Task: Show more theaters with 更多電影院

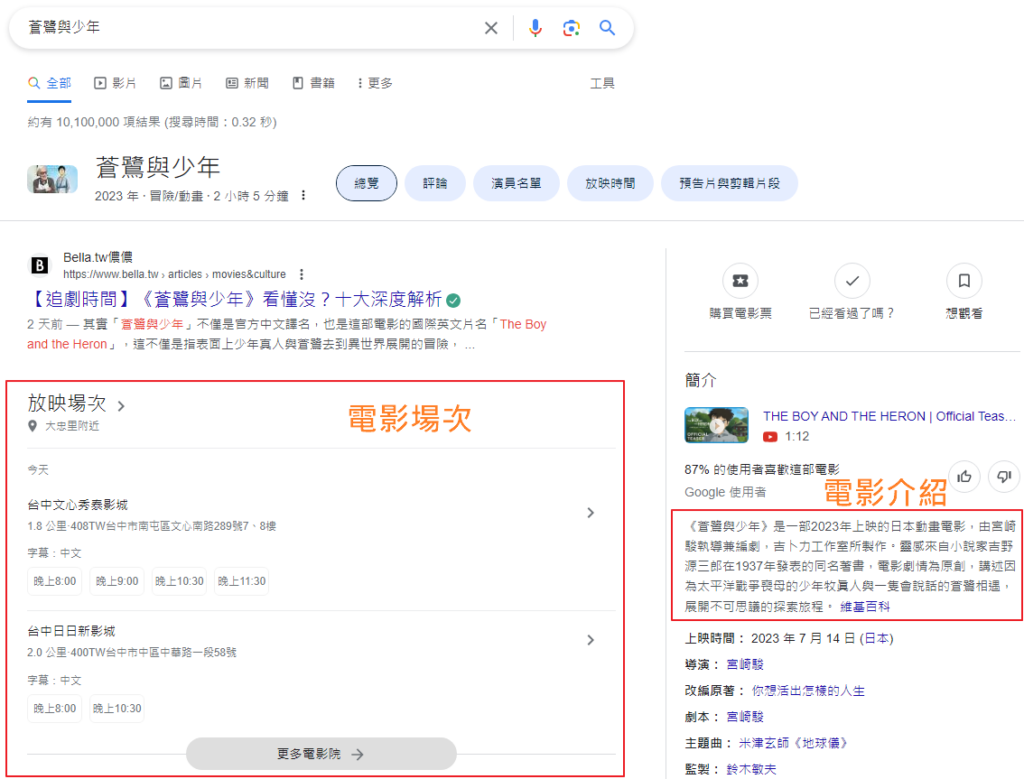Action: [x=321, y=754]
